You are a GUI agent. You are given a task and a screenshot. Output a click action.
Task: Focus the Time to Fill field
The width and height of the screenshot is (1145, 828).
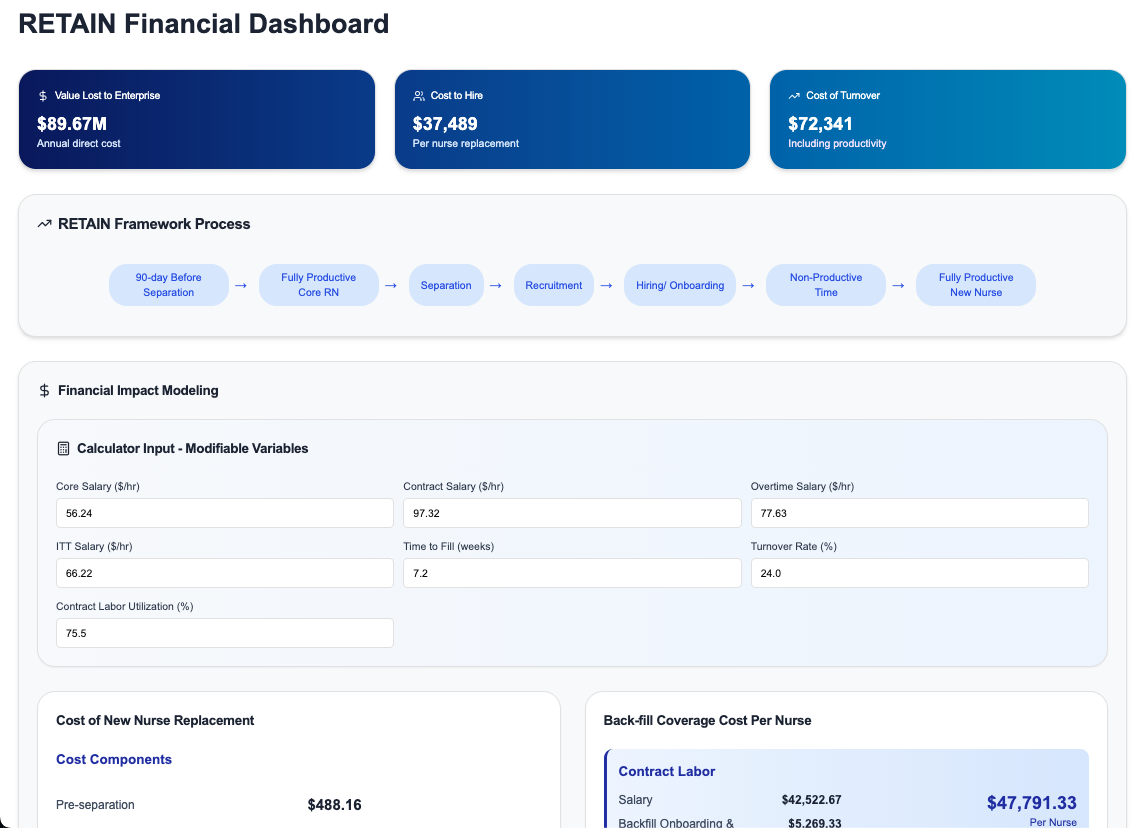coord(571,572)
